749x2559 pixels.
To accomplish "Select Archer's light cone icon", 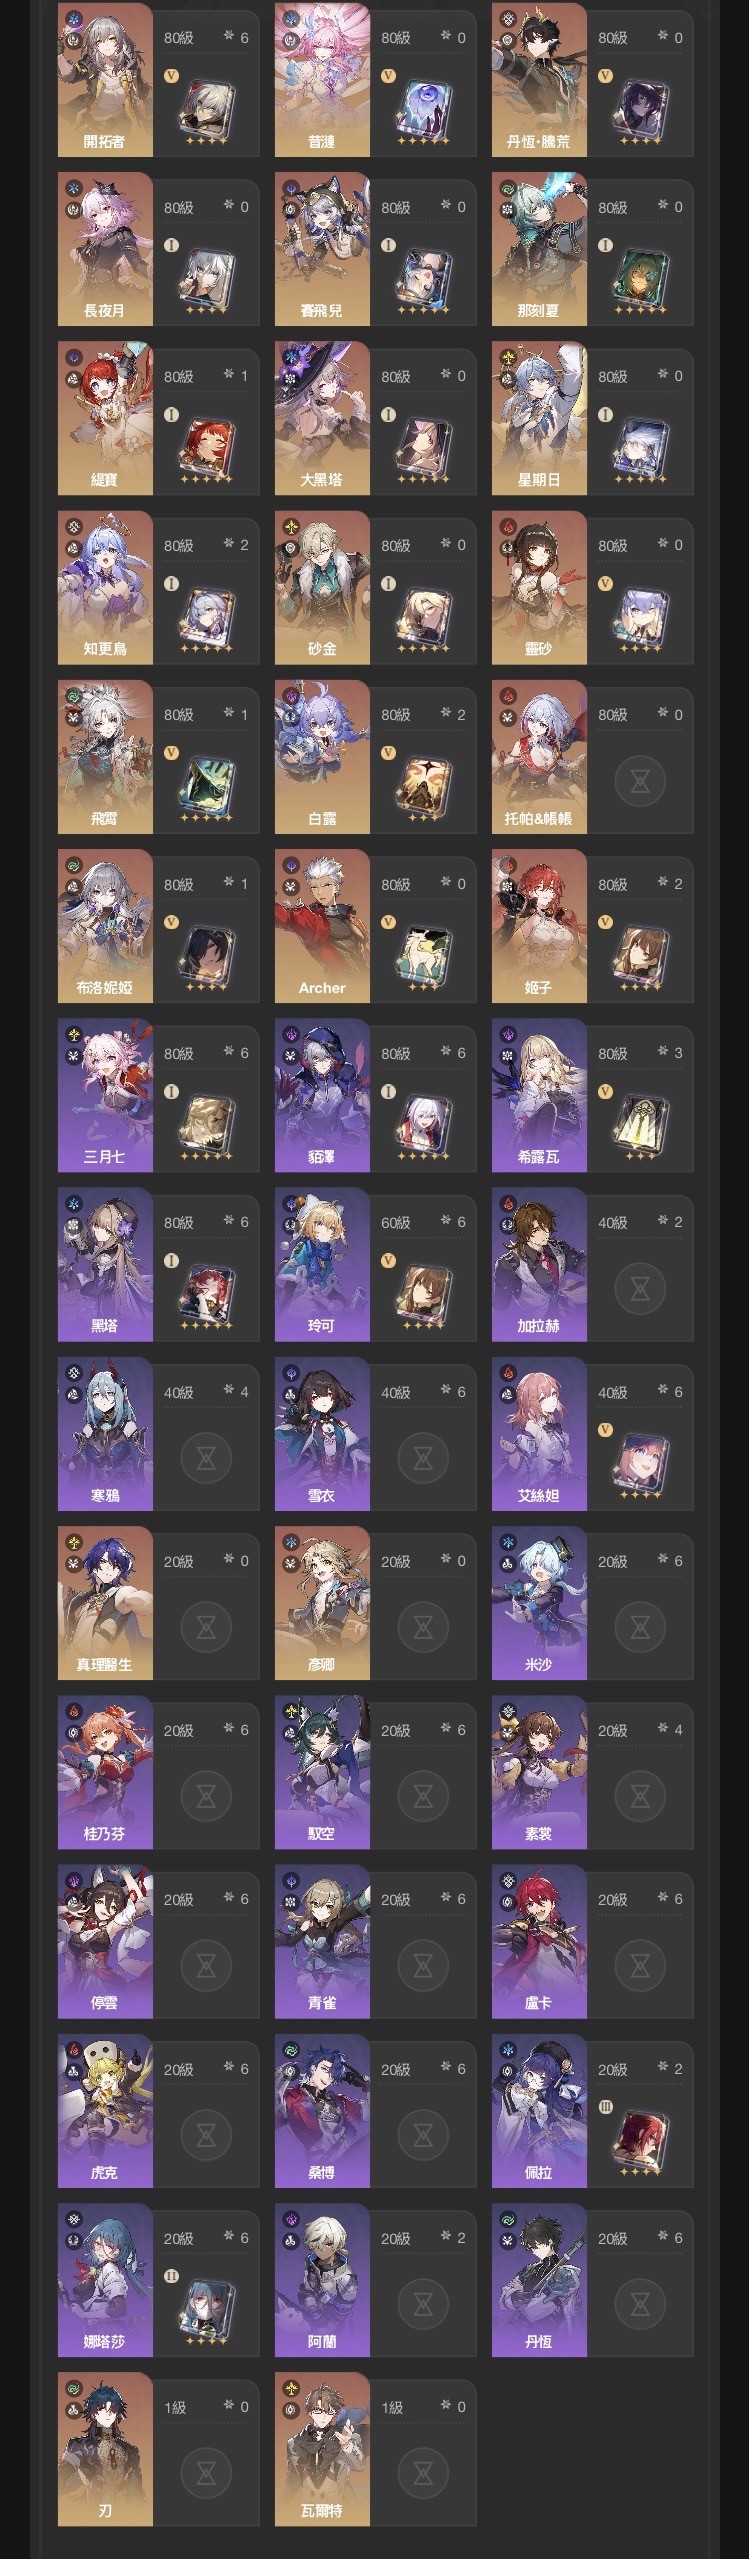I will (x=424, y=955).
